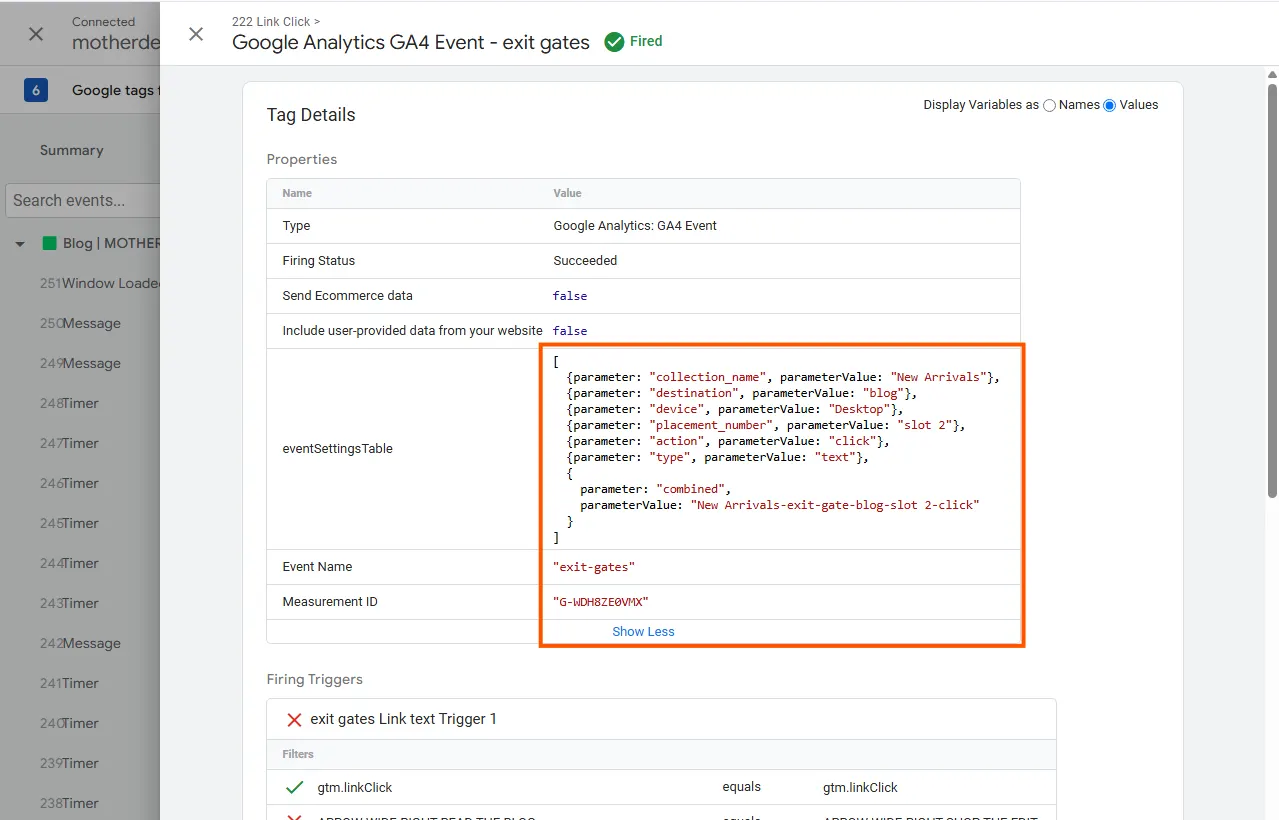Select the 243 Timer event

[x=69, y=603]
